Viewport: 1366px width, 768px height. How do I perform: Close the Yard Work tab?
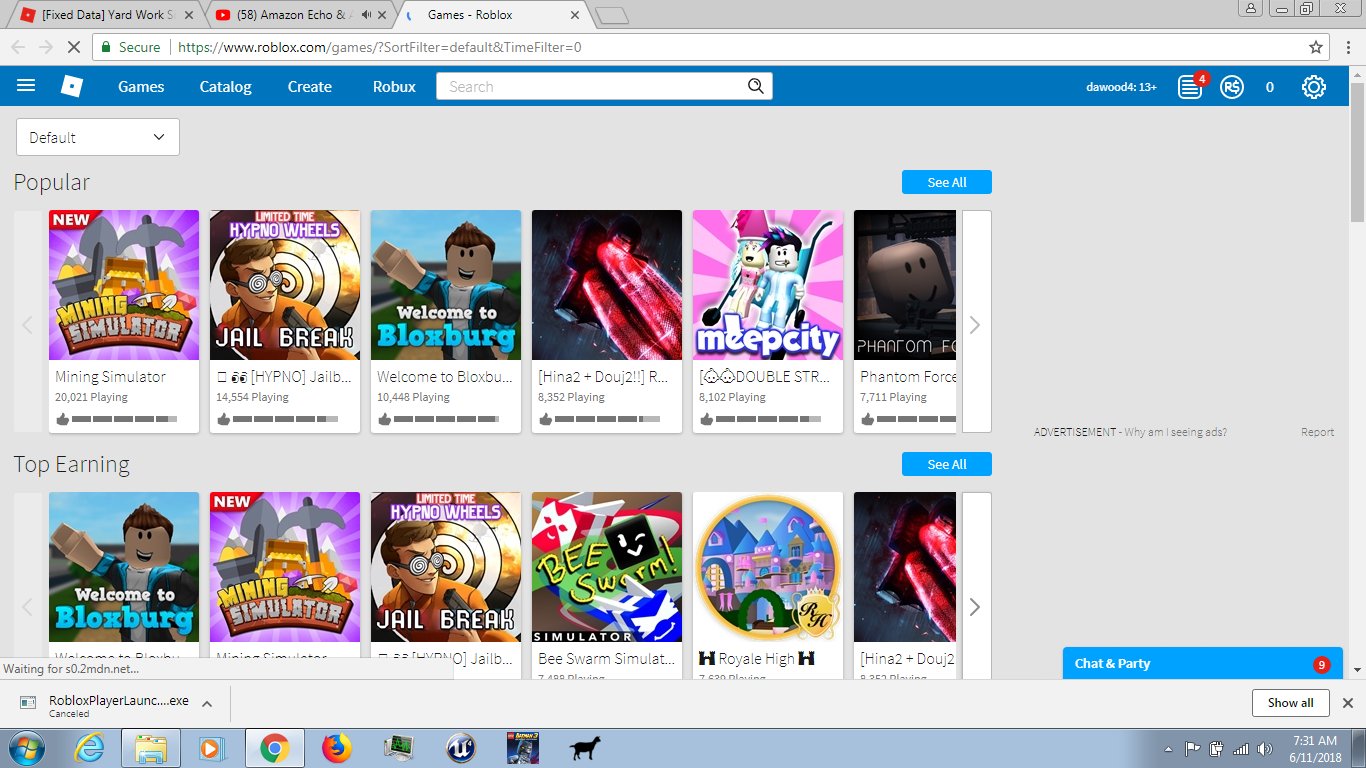189,15
